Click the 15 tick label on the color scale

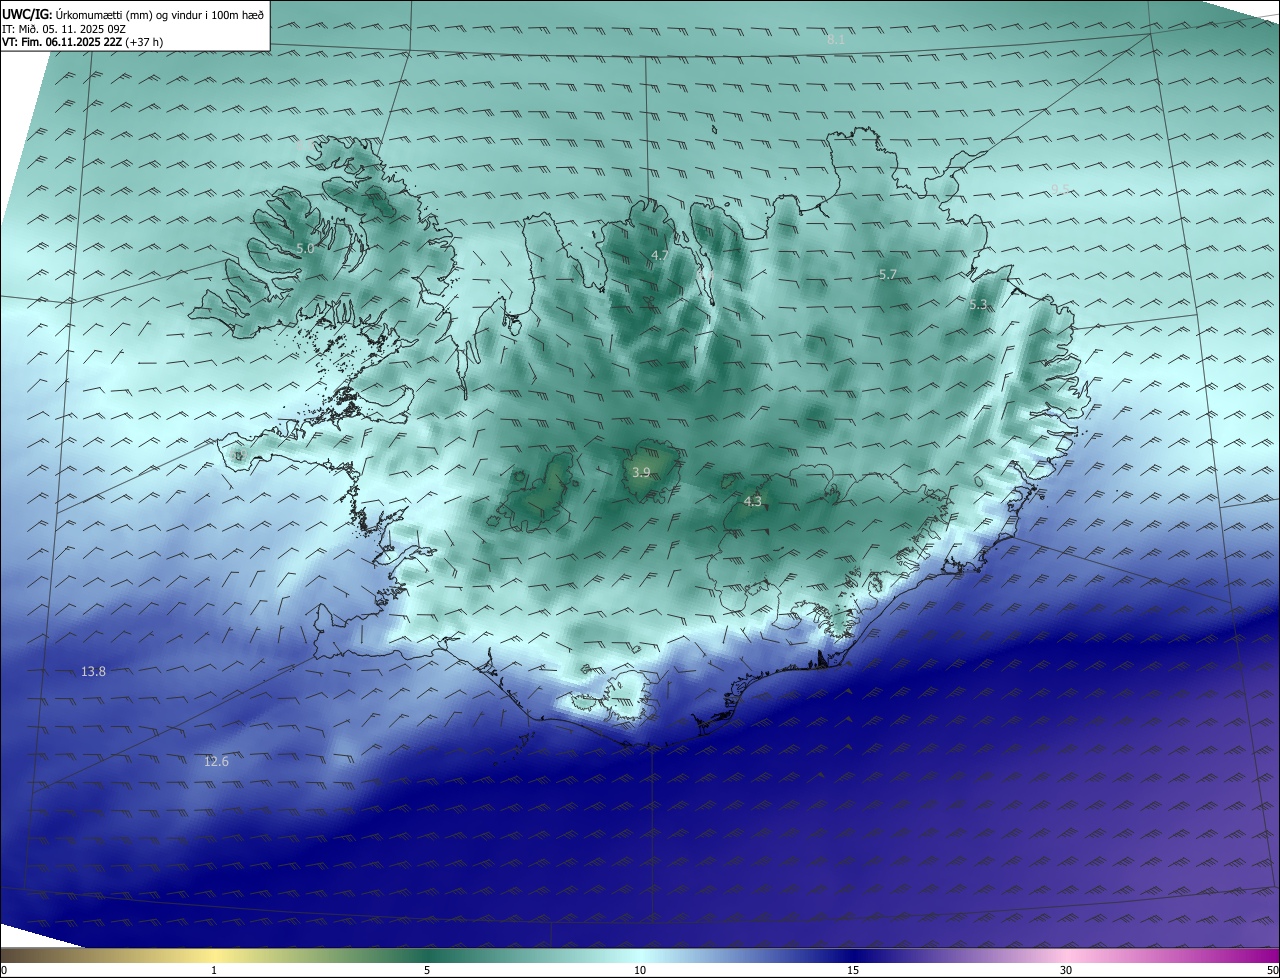853,970
